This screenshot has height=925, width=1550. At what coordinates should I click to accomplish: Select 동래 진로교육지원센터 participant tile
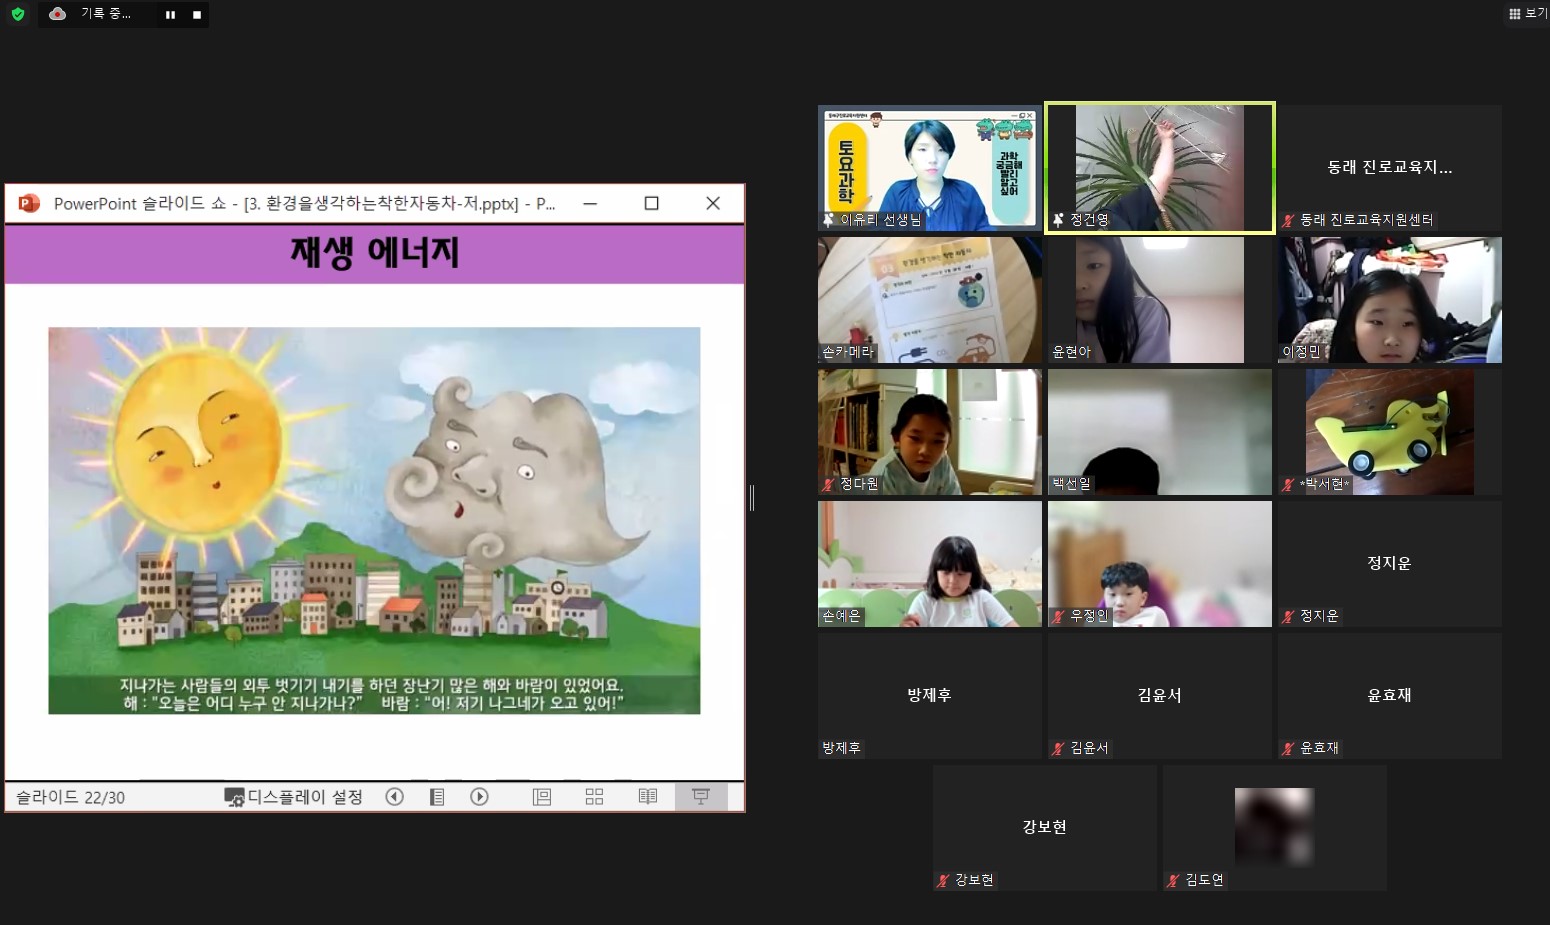(1390, 168)
